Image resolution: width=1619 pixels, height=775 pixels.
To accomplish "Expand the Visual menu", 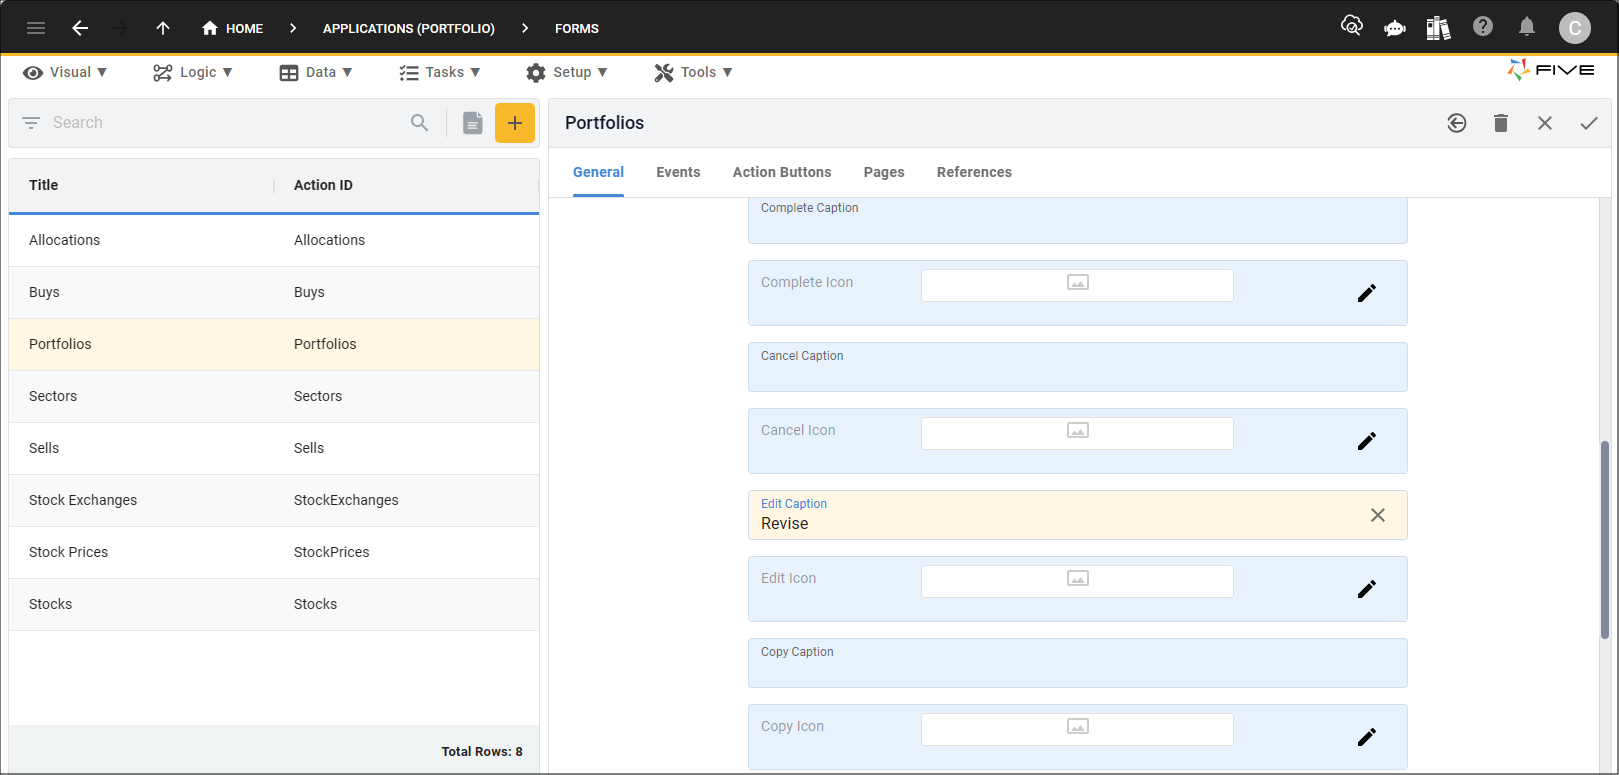I will click(x=65, y=72).
